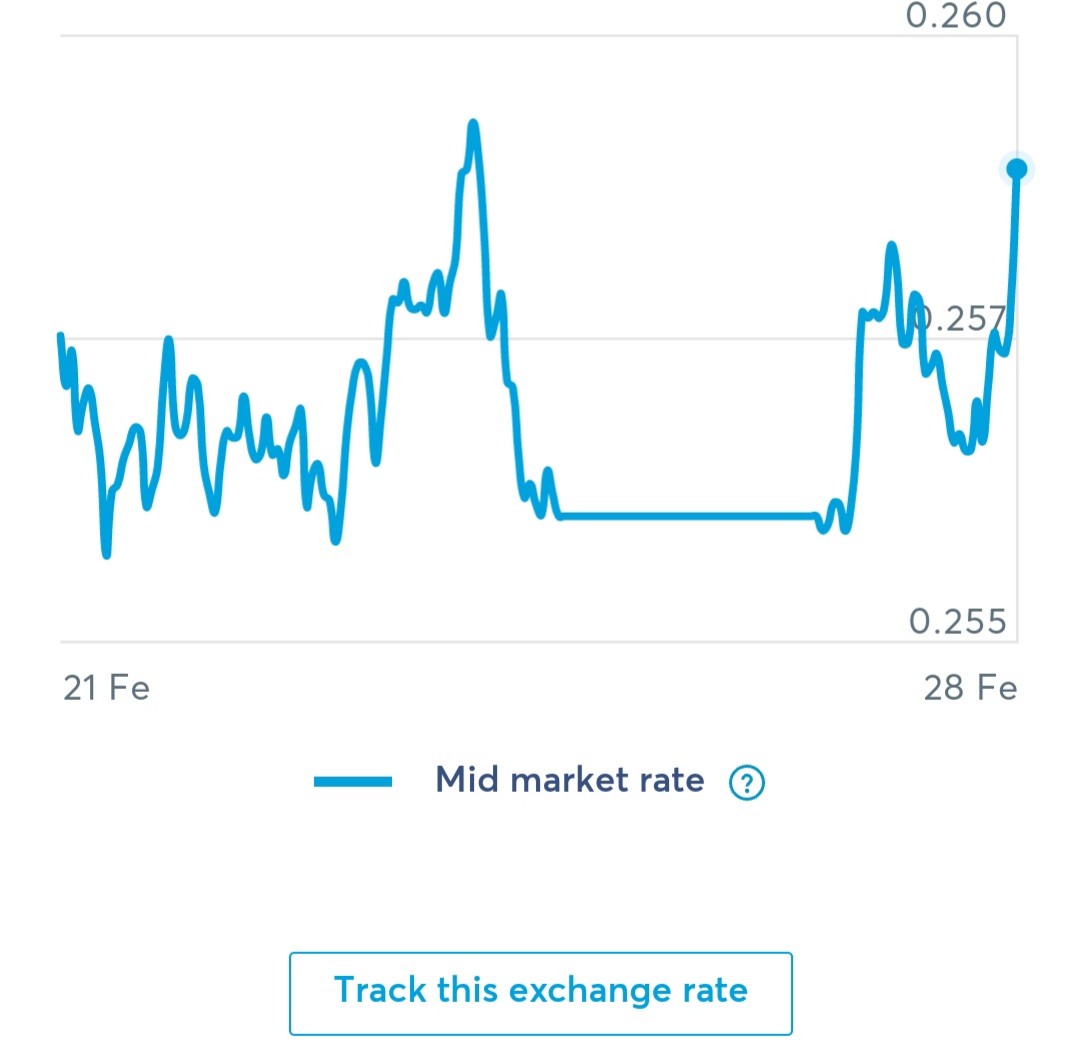
Task: Click the Mid market rate legend label
Action: [570, 780]
